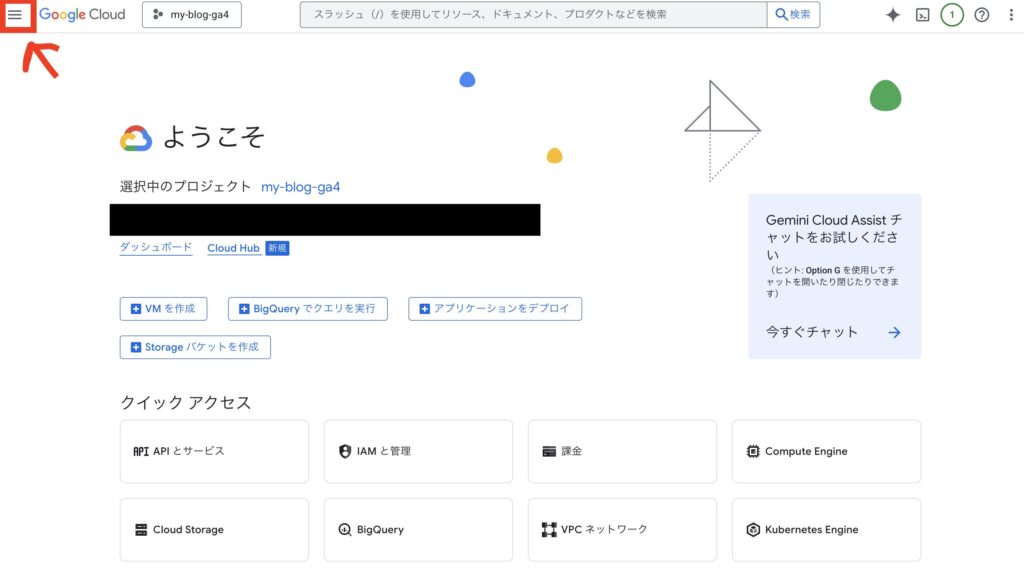Open the help question mark icon
The image size is (1024, 583).
pyautogui.click(x=982, y=14)
